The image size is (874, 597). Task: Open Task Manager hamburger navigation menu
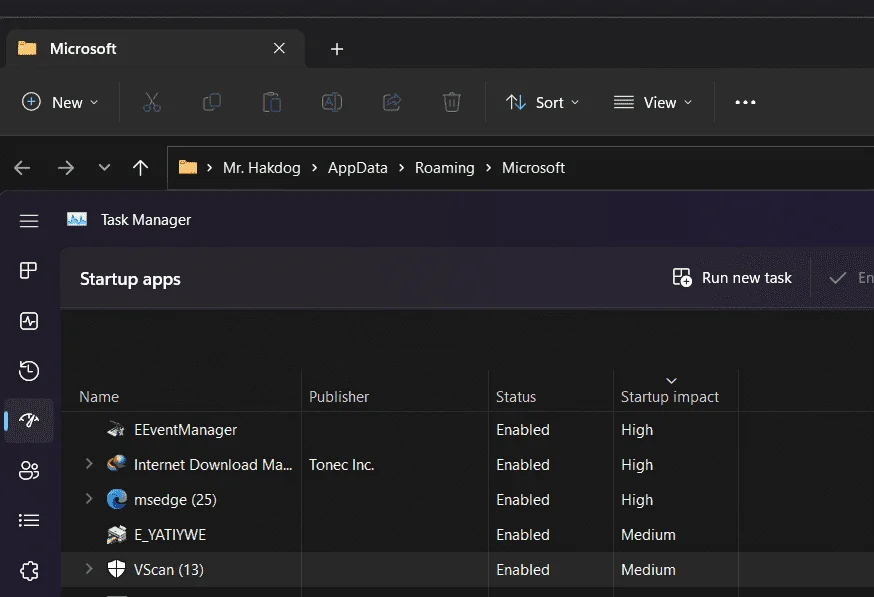[x=29, y=221]
